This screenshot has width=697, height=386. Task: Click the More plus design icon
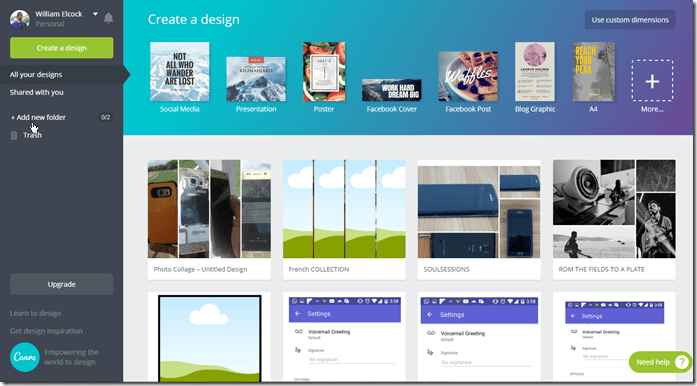pos(652,81)
